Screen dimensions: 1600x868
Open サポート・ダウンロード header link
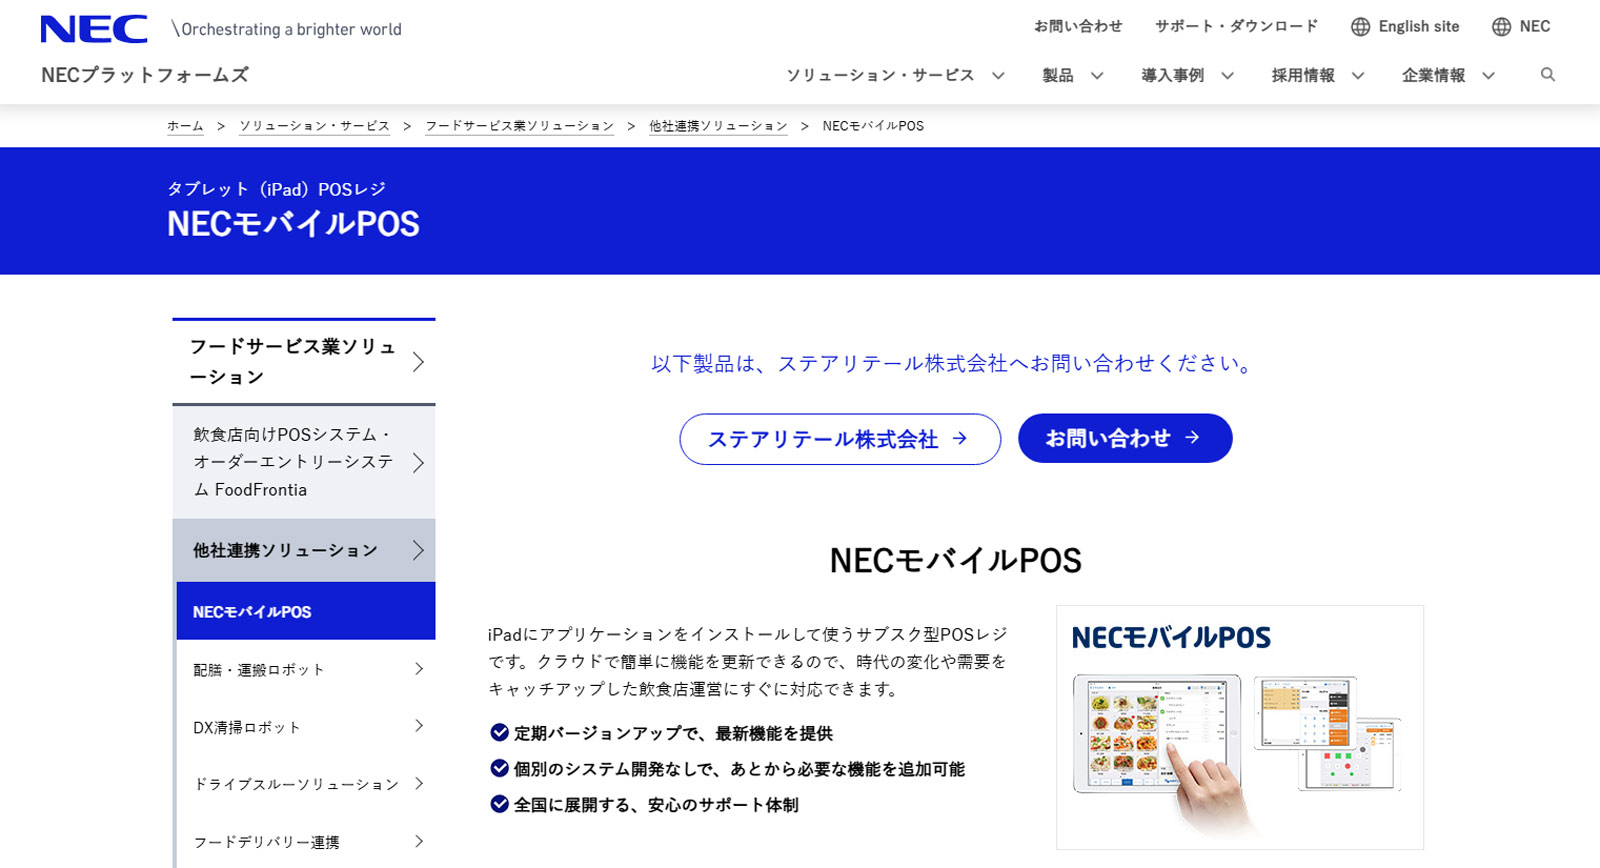coord(1236,27)
